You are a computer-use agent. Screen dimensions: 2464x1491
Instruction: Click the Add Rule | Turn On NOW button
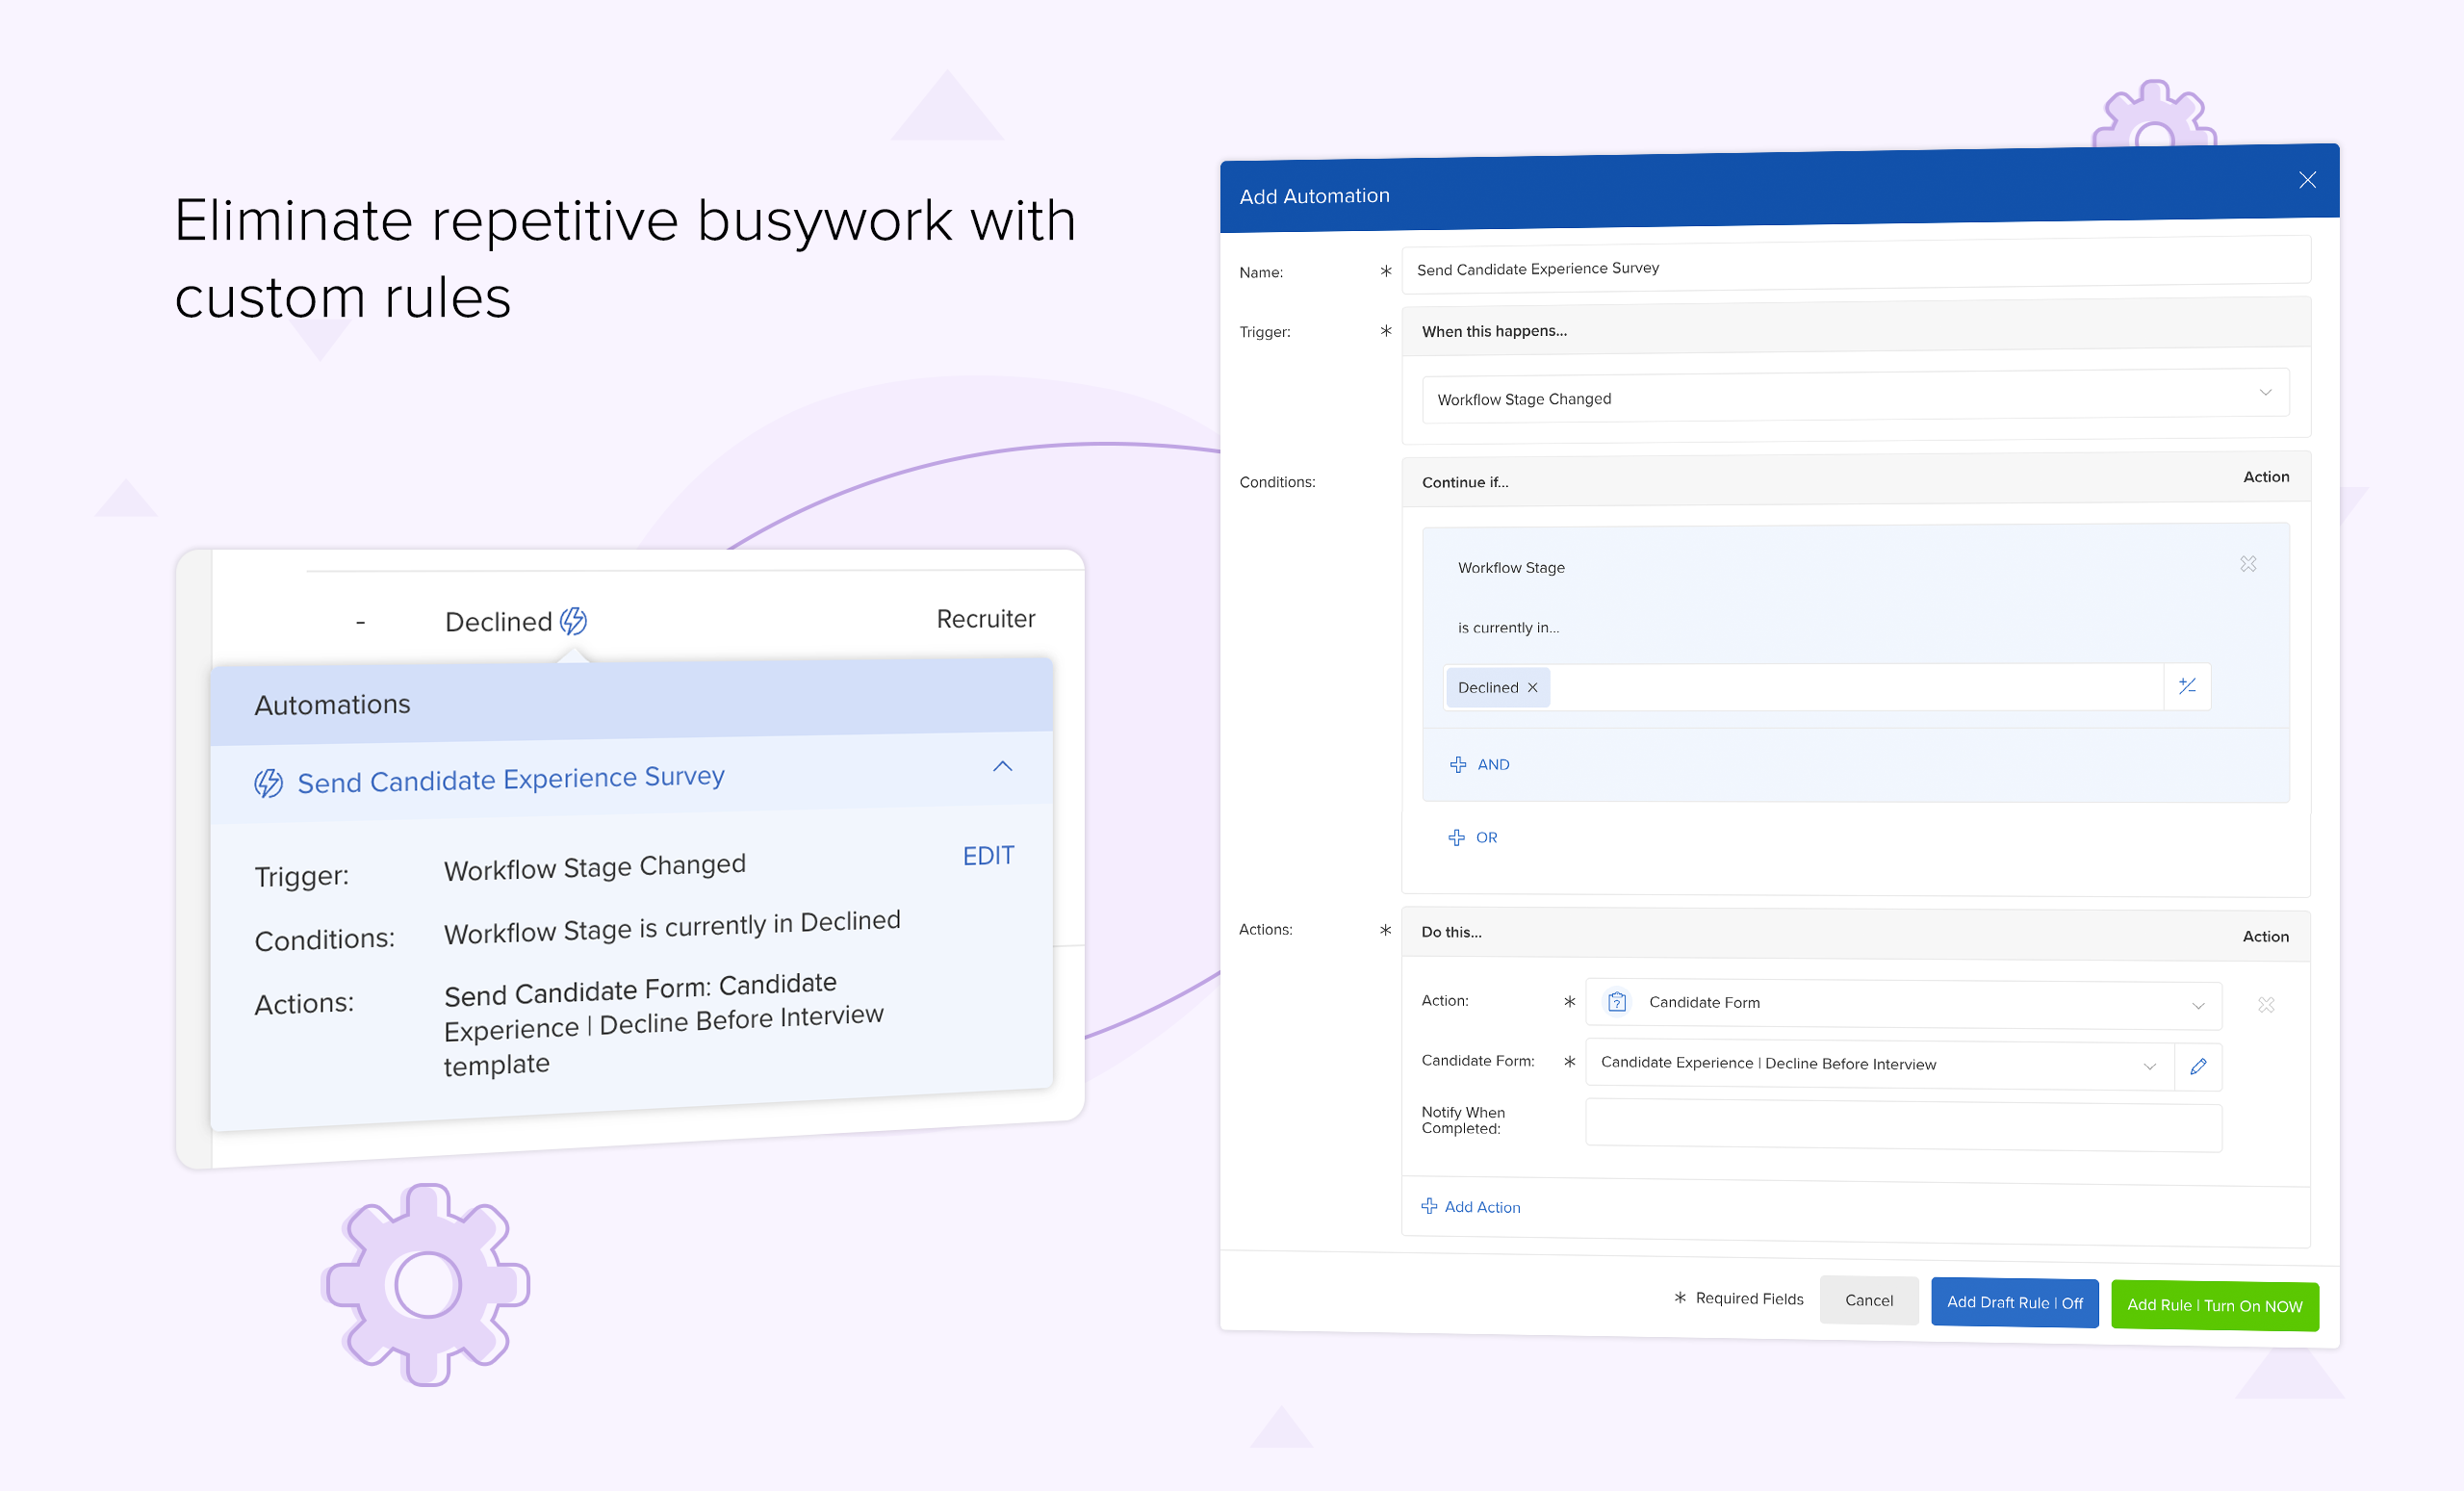click(2215, 1306)
